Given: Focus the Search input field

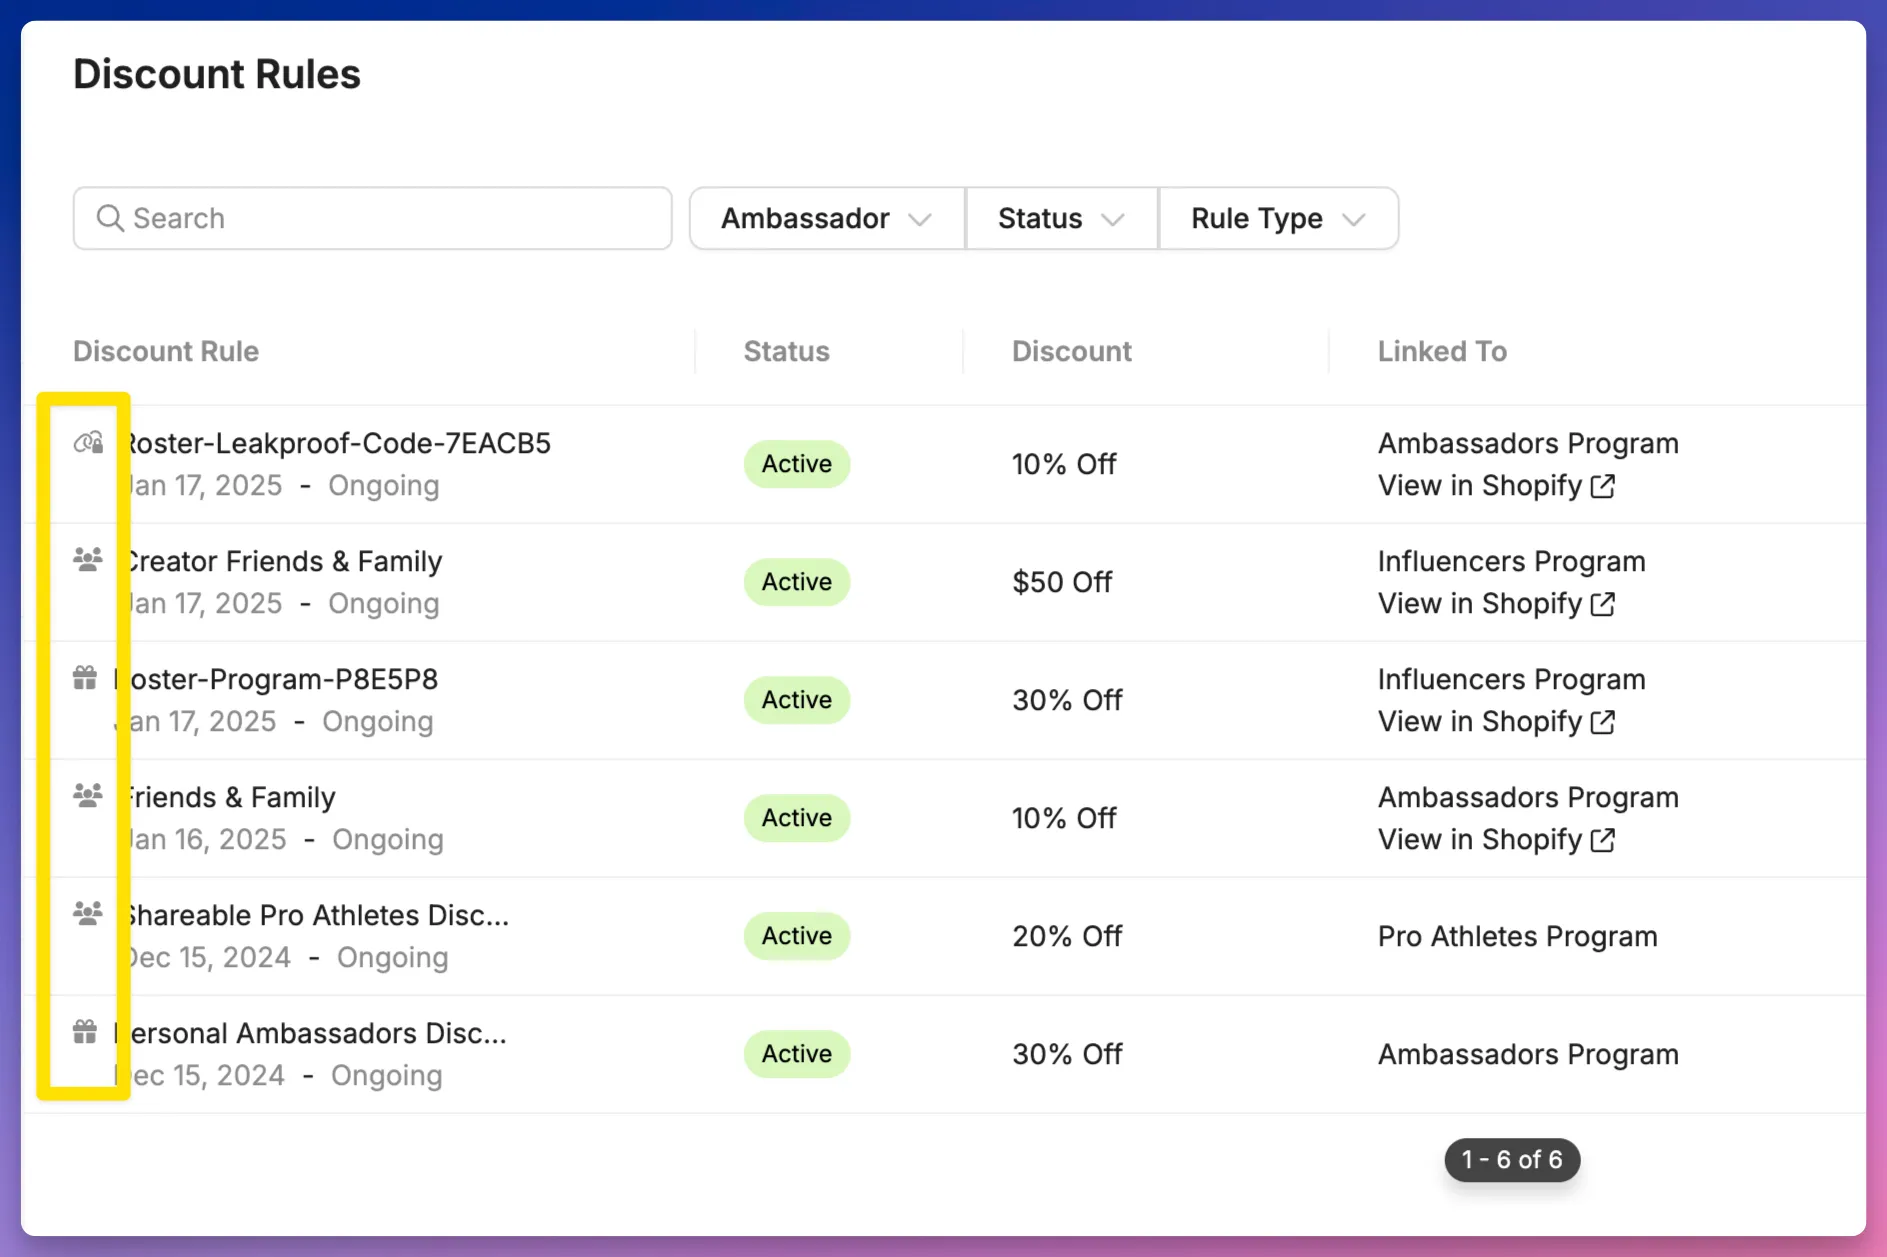Looking at the screenshot, I should (373, 218).
